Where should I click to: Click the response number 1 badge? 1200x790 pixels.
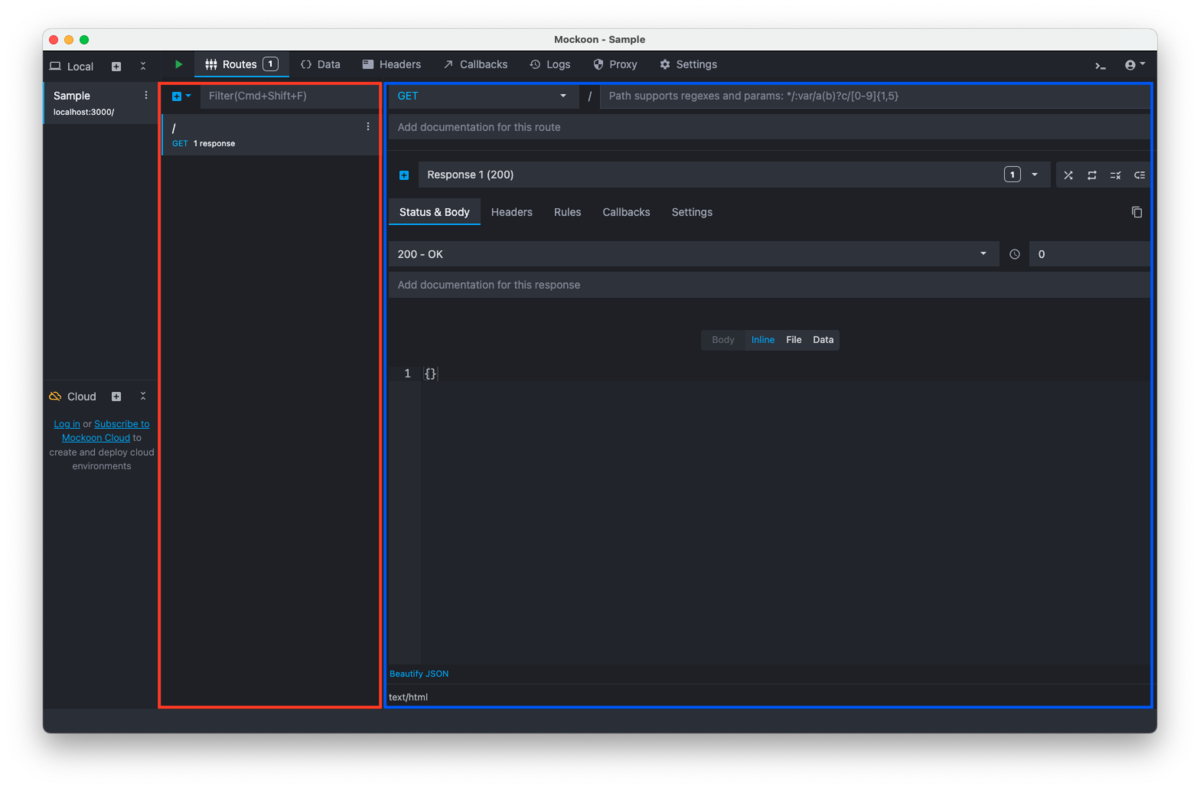[x=1012, y=175]
